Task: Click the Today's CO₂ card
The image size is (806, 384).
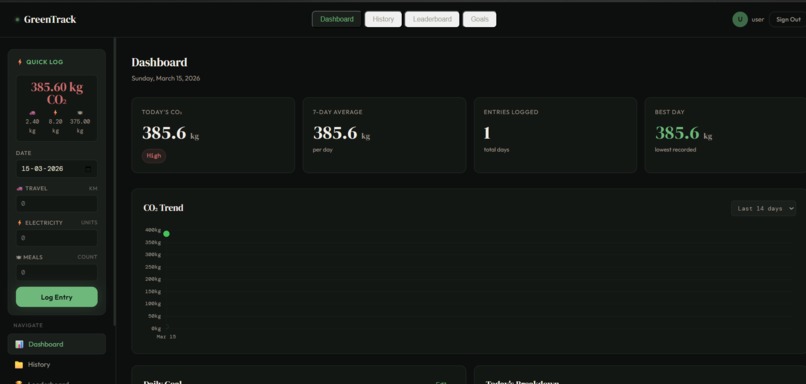Action: click(213, 135)
